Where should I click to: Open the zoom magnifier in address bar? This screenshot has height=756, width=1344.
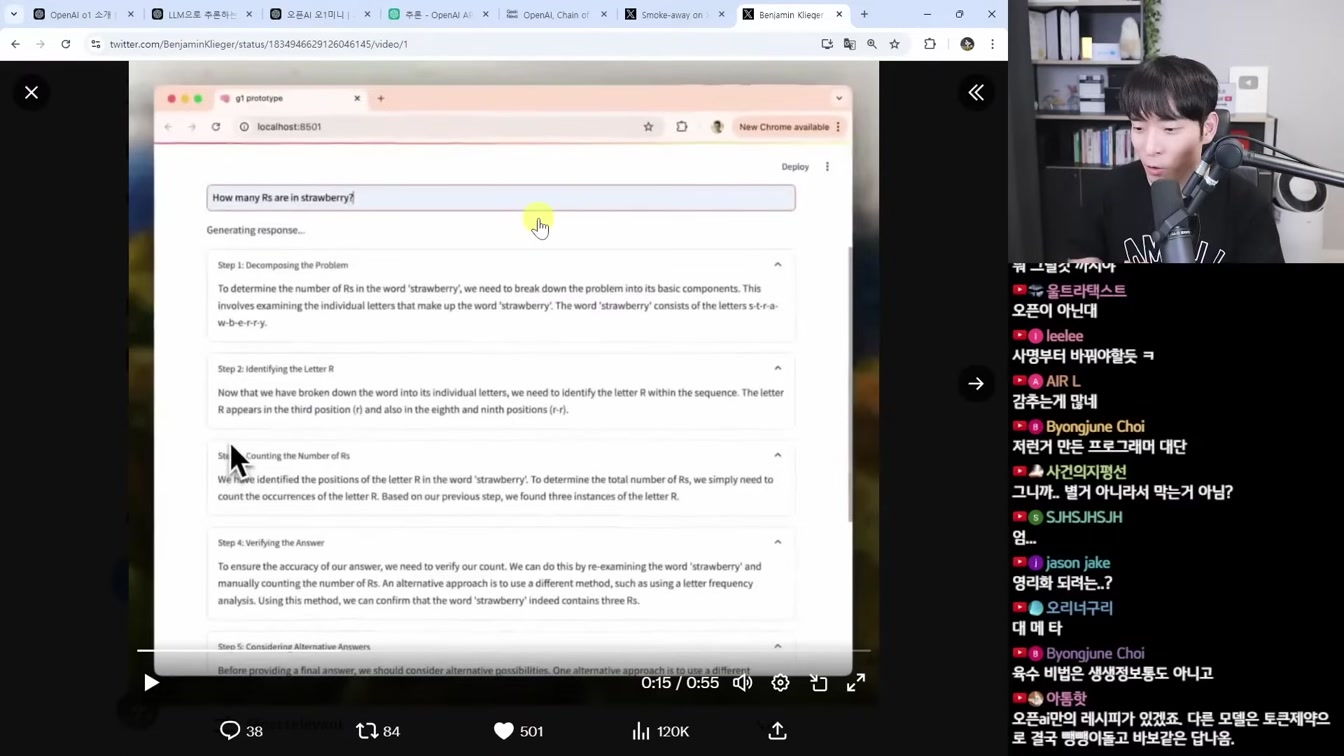872,44
